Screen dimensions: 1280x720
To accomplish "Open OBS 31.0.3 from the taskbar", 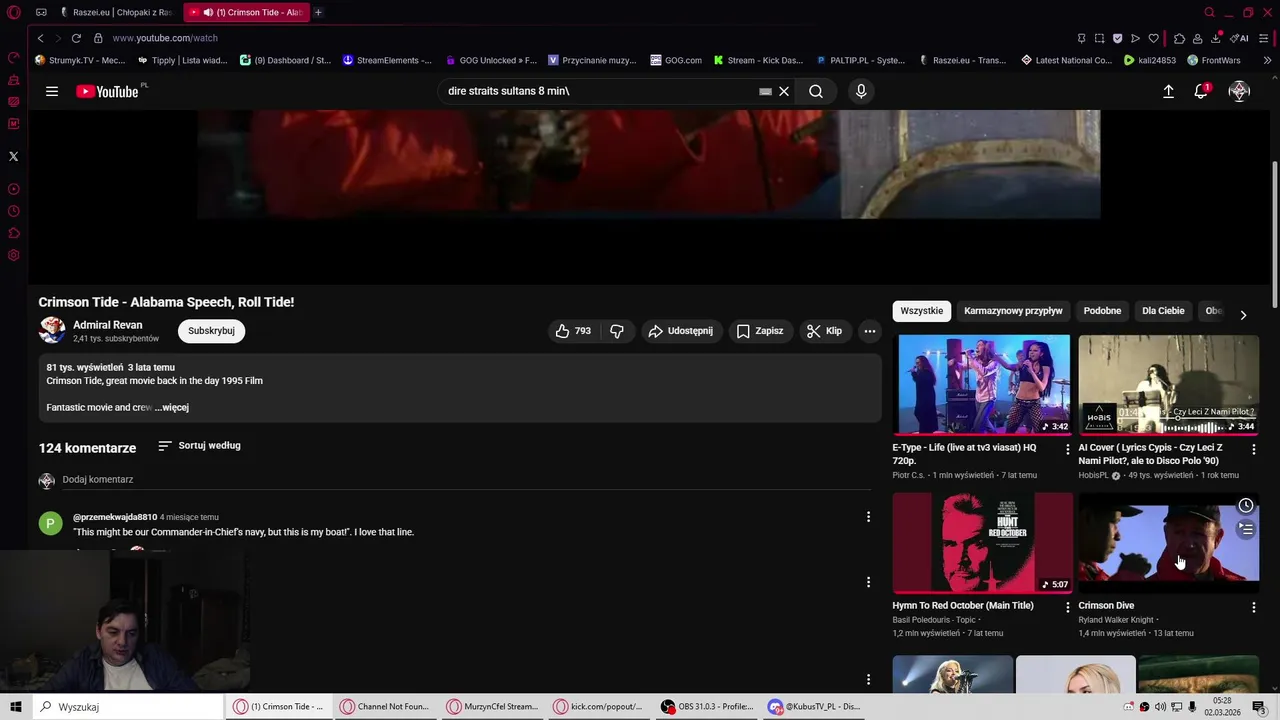I will point(707,707).
